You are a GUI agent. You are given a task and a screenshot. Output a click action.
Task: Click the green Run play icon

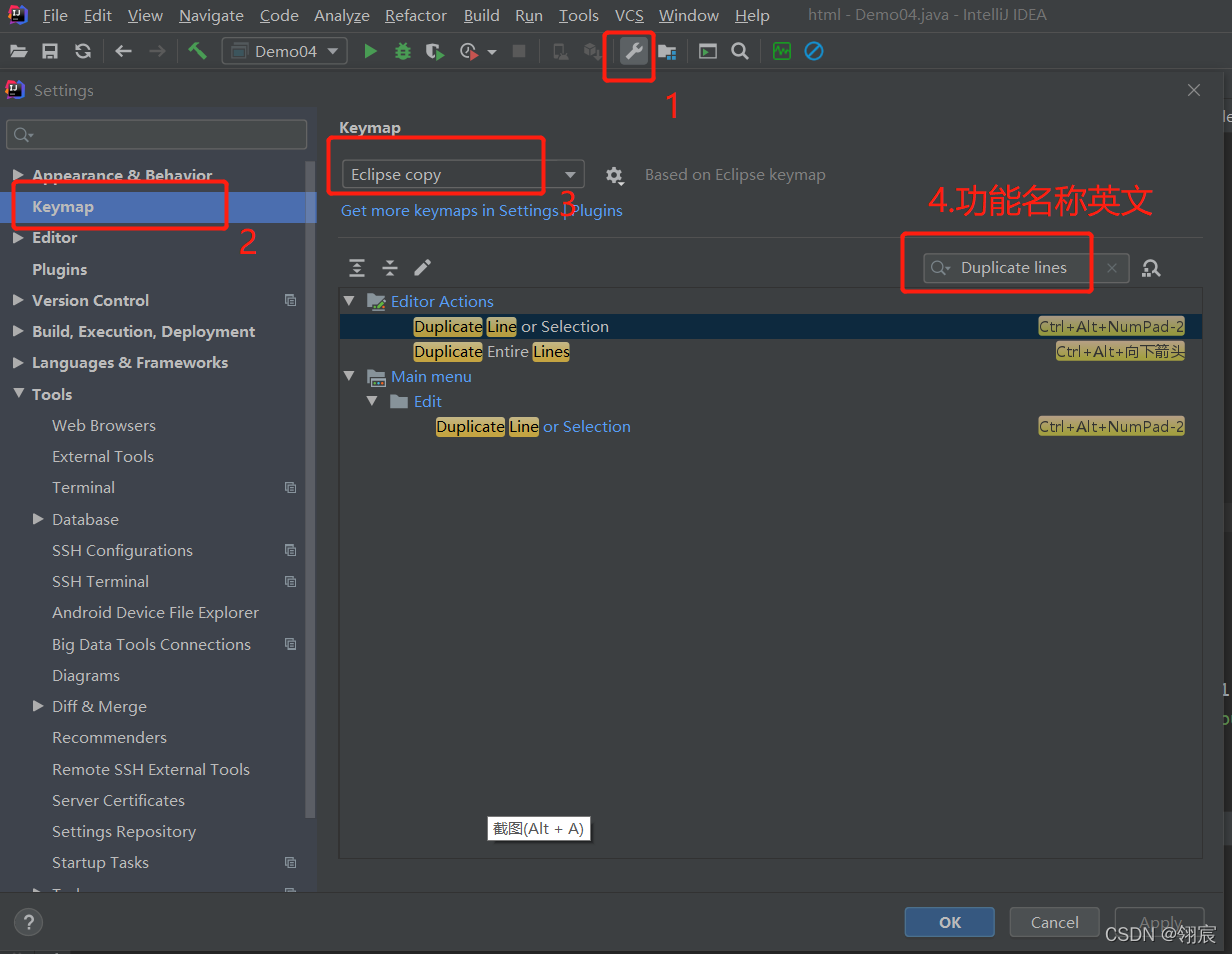371,51
